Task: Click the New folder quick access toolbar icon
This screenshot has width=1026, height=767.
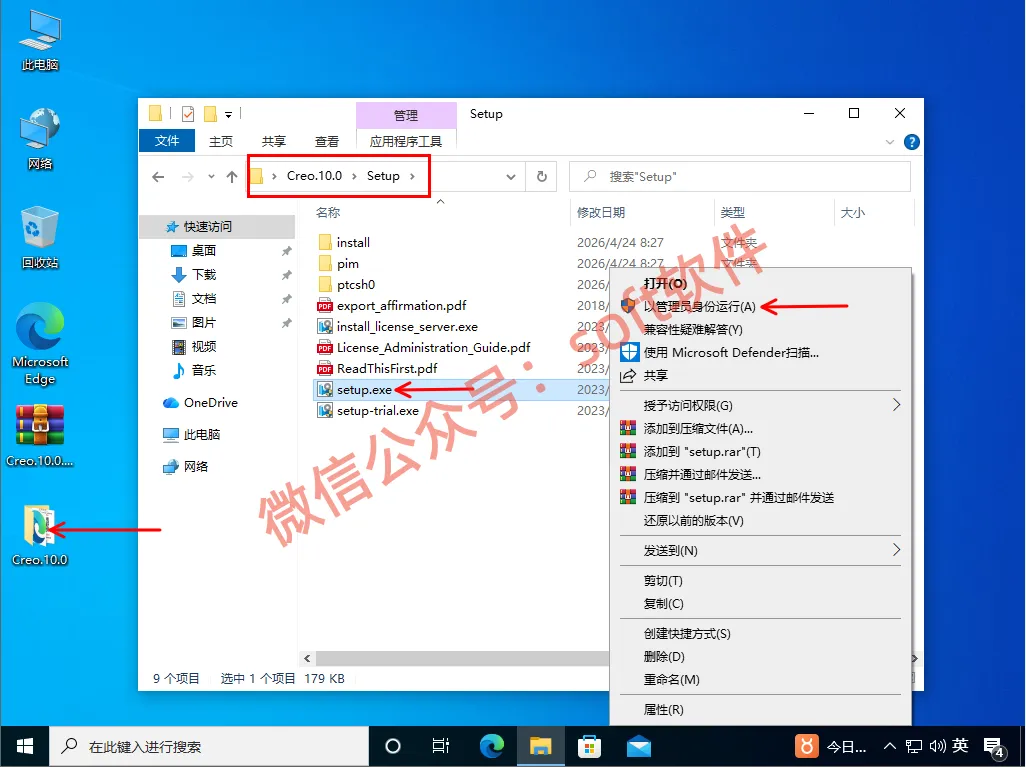Action: pos(210,114)
